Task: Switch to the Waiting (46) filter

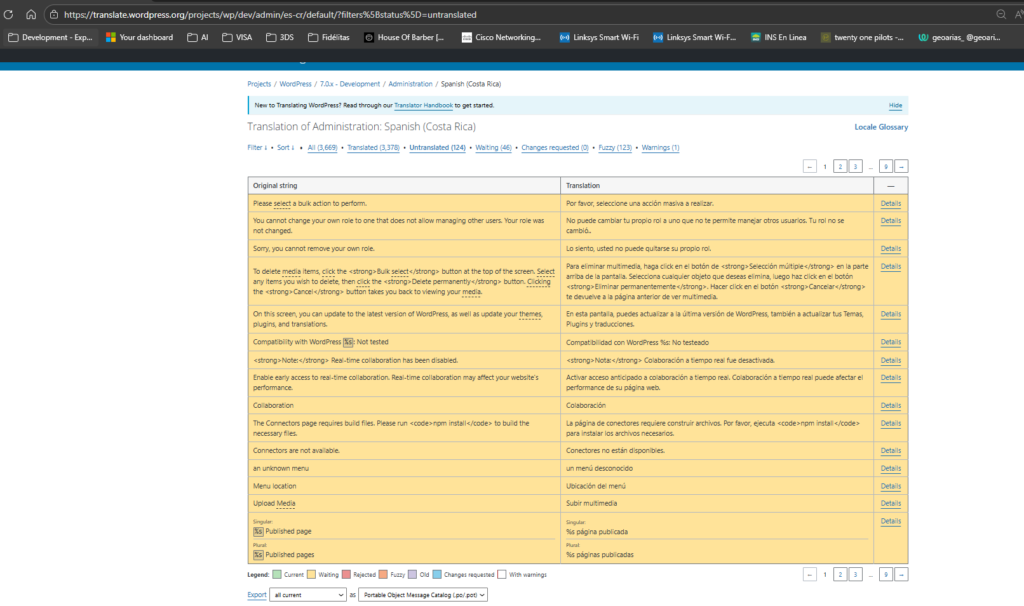Action: click(493, 148)
